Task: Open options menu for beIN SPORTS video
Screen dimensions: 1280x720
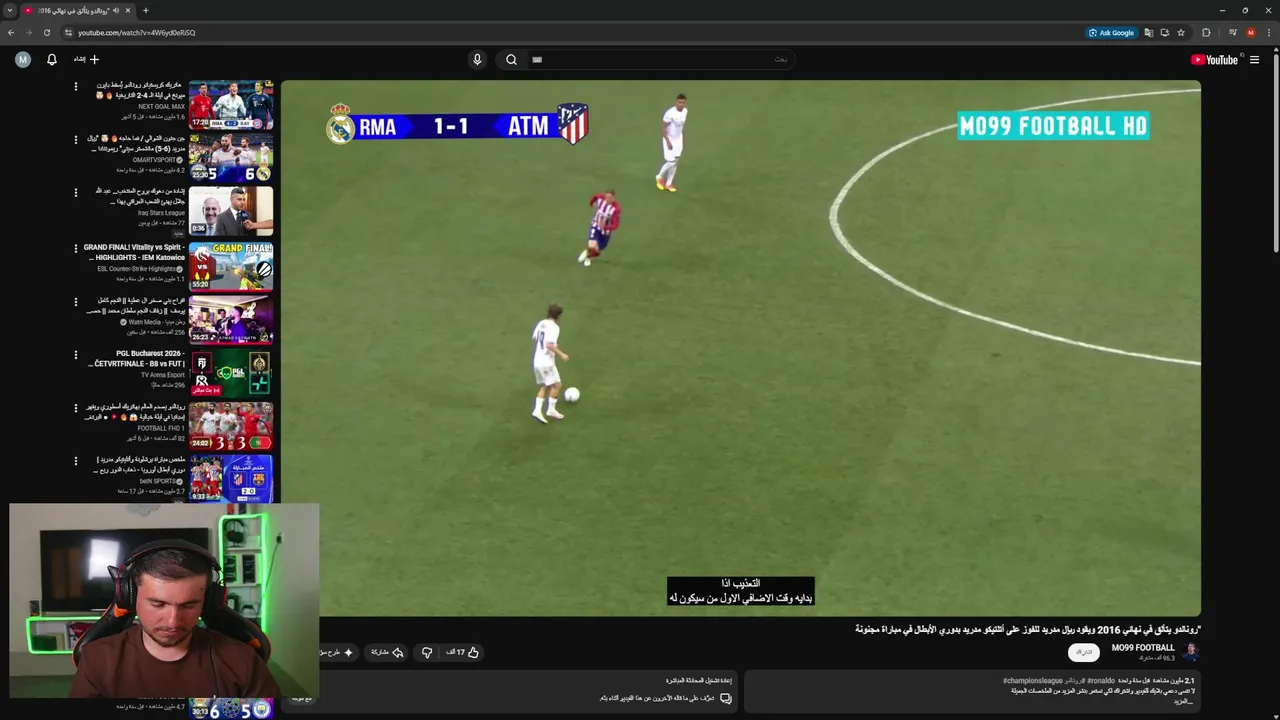Action: click(75, 461)
